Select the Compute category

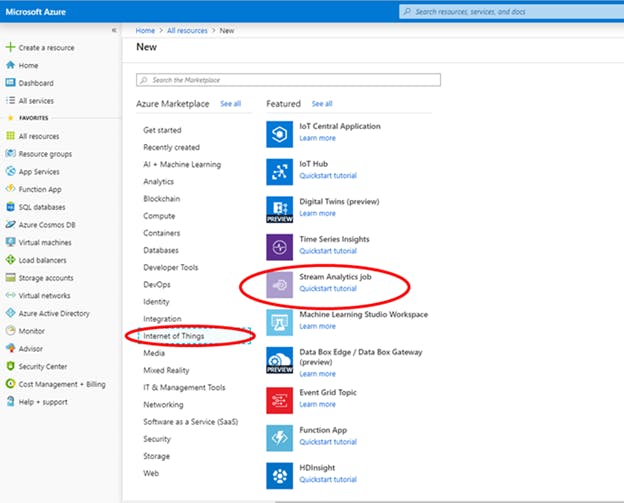(x=159, y=216)
